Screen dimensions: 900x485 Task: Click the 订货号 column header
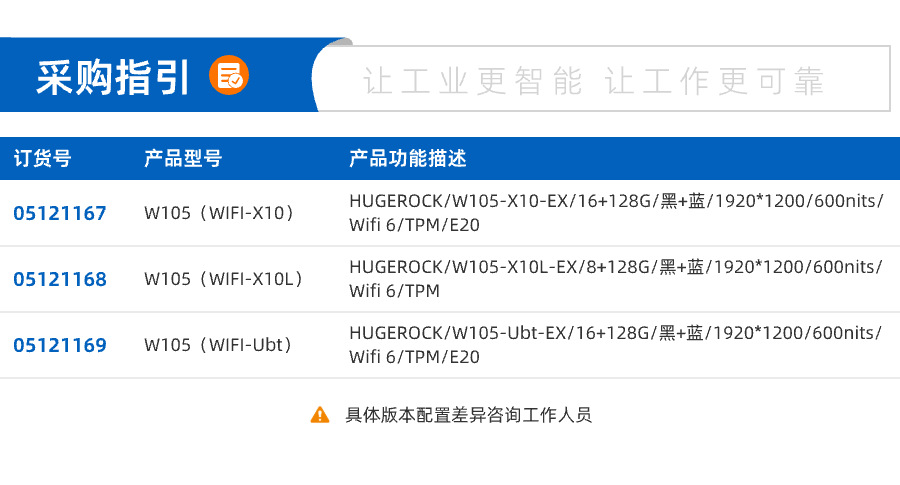tap(42, 159)
